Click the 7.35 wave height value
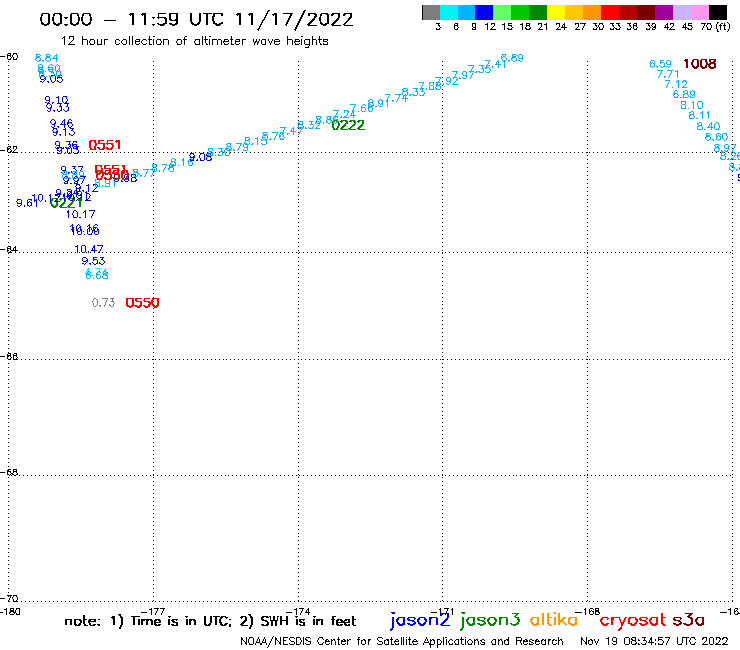The width and height of the screenshot is (740, 650). [x=479, y=69]
